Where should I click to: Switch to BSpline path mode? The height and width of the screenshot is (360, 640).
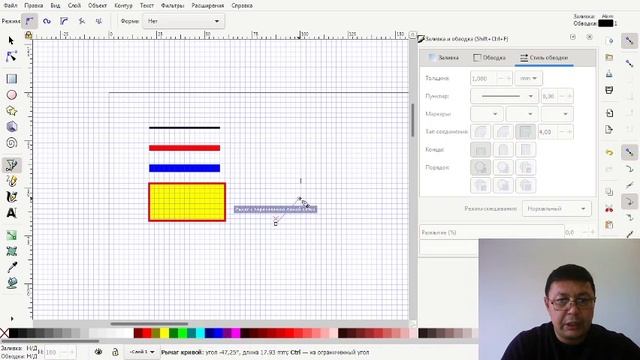(x=64, y=21)
